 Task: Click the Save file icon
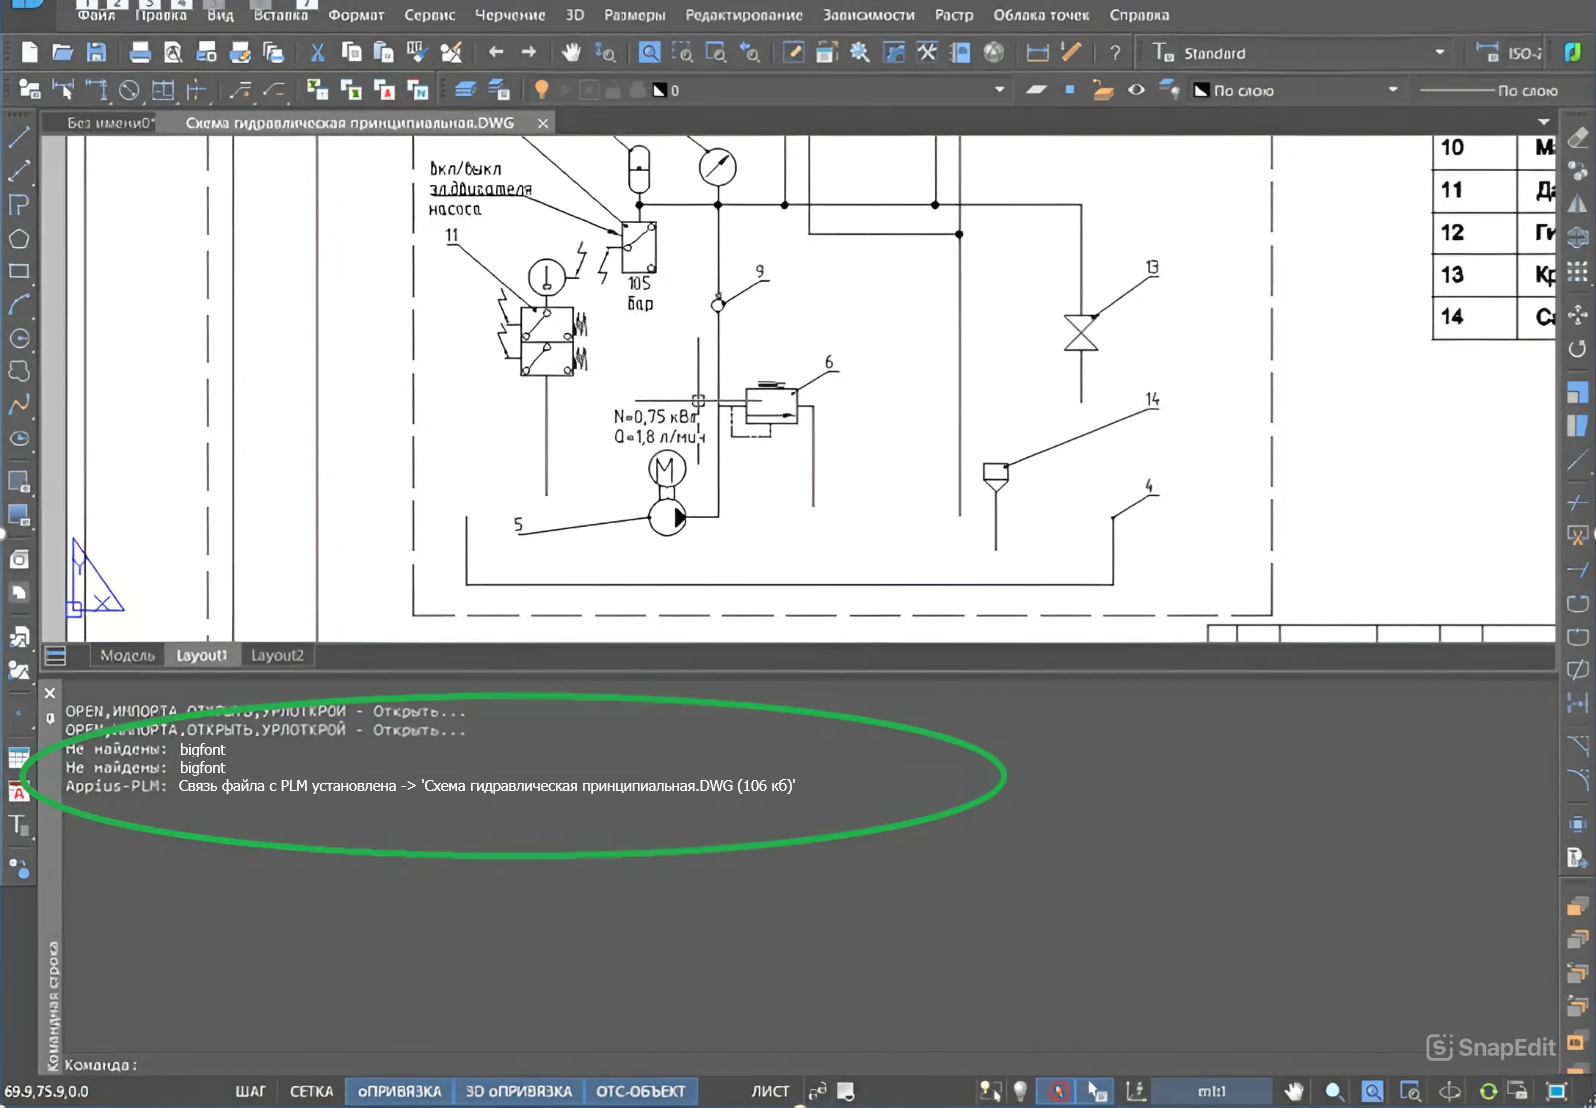pyautogui.click(x=96, y=52)
